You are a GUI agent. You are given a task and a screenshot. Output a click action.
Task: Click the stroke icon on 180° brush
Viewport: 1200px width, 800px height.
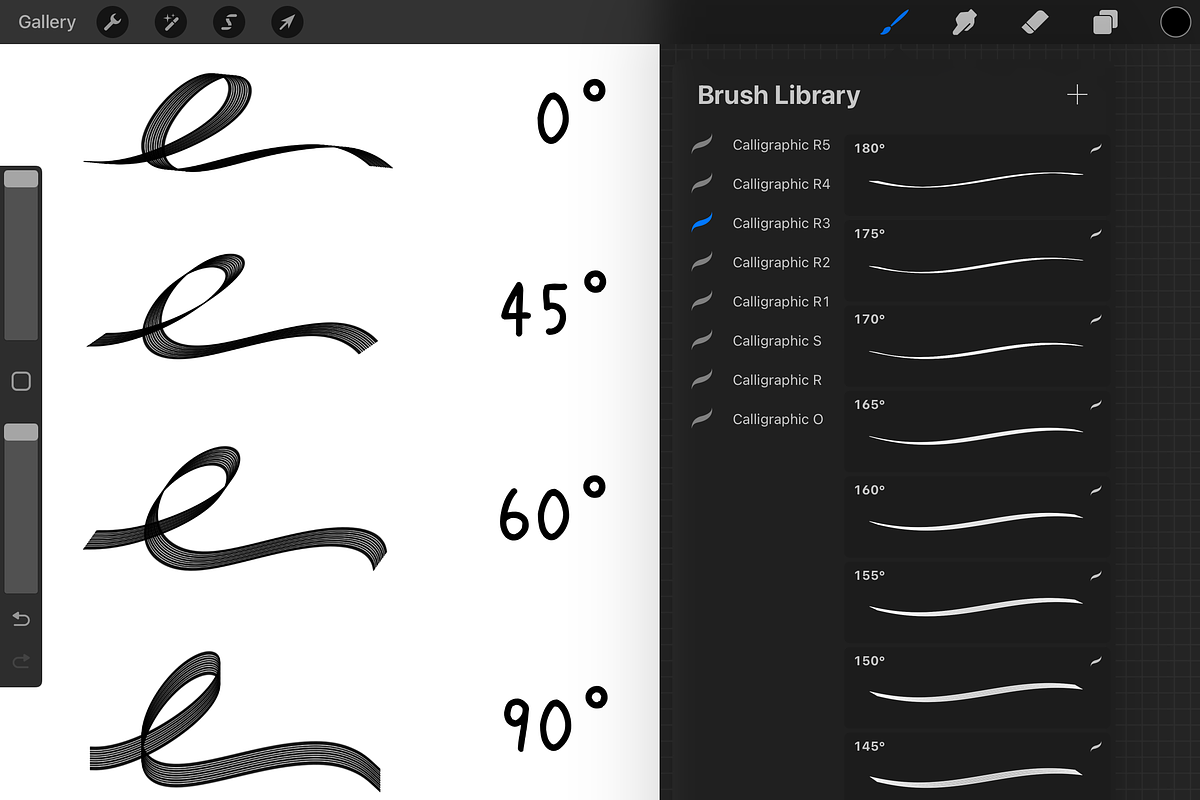[x=1095, y=148]
